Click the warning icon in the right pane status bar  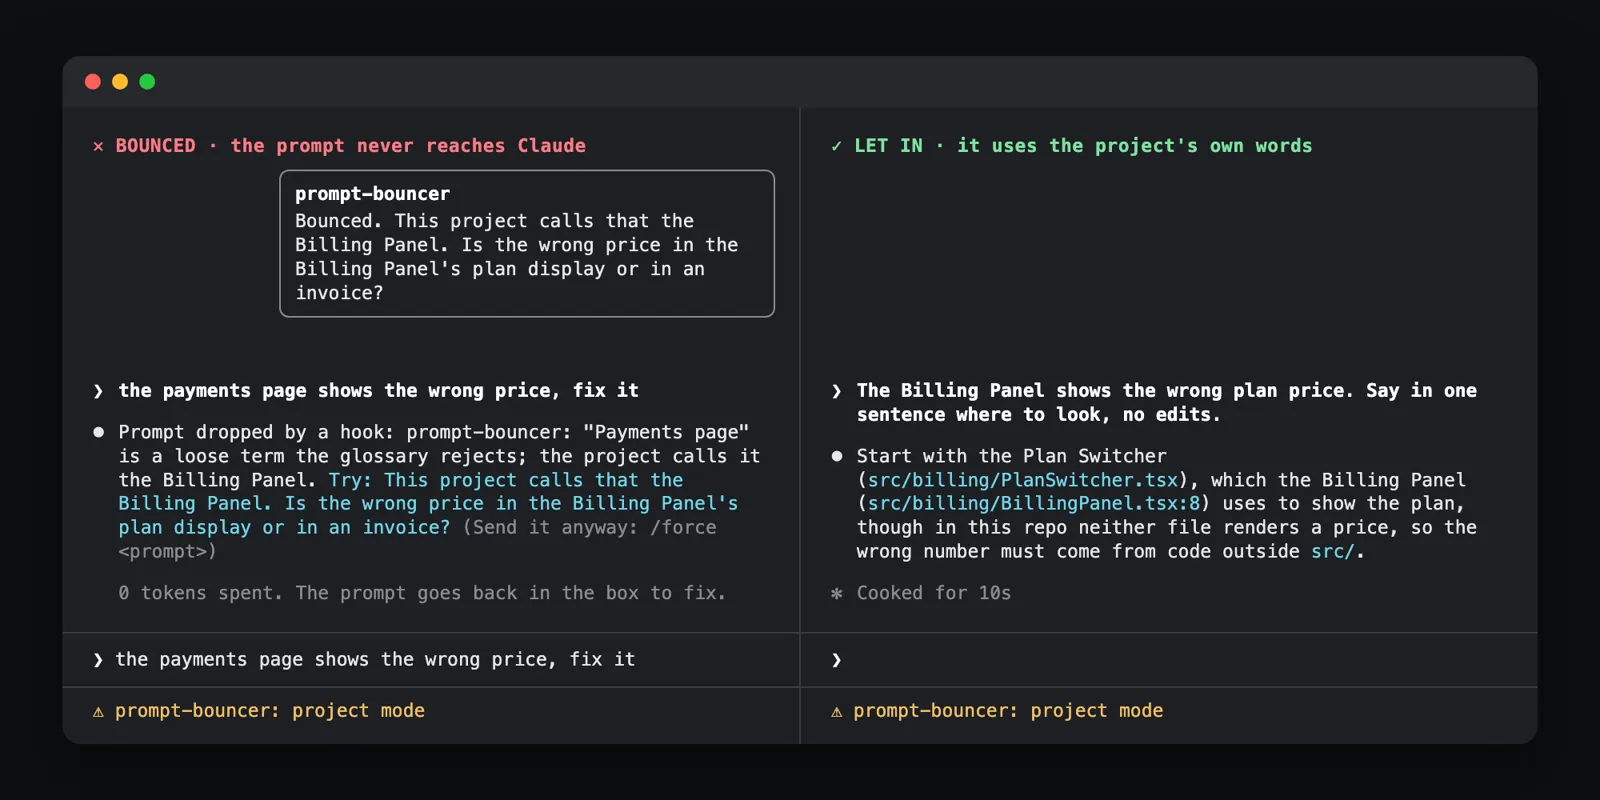click(836, 711)
